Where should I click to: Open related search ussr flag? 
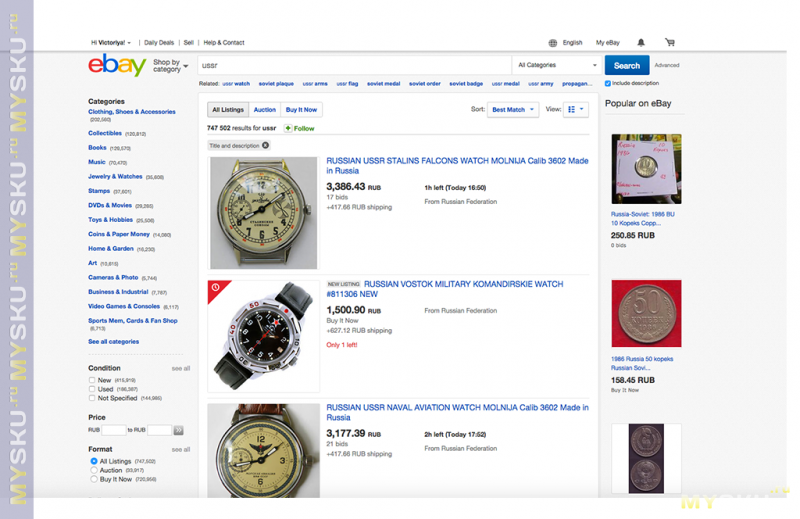(x=347, y=84)
